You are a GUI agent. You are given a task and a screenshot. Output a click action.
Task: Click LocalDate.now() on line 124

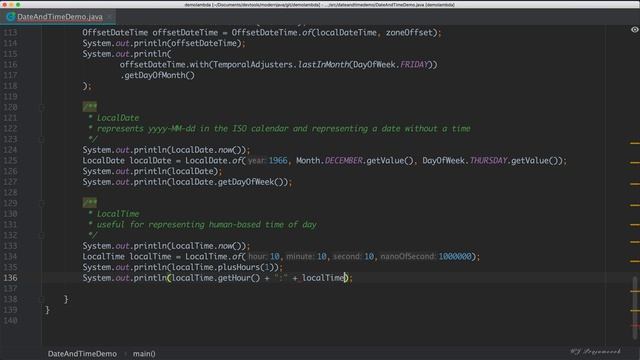coord(208,150)
